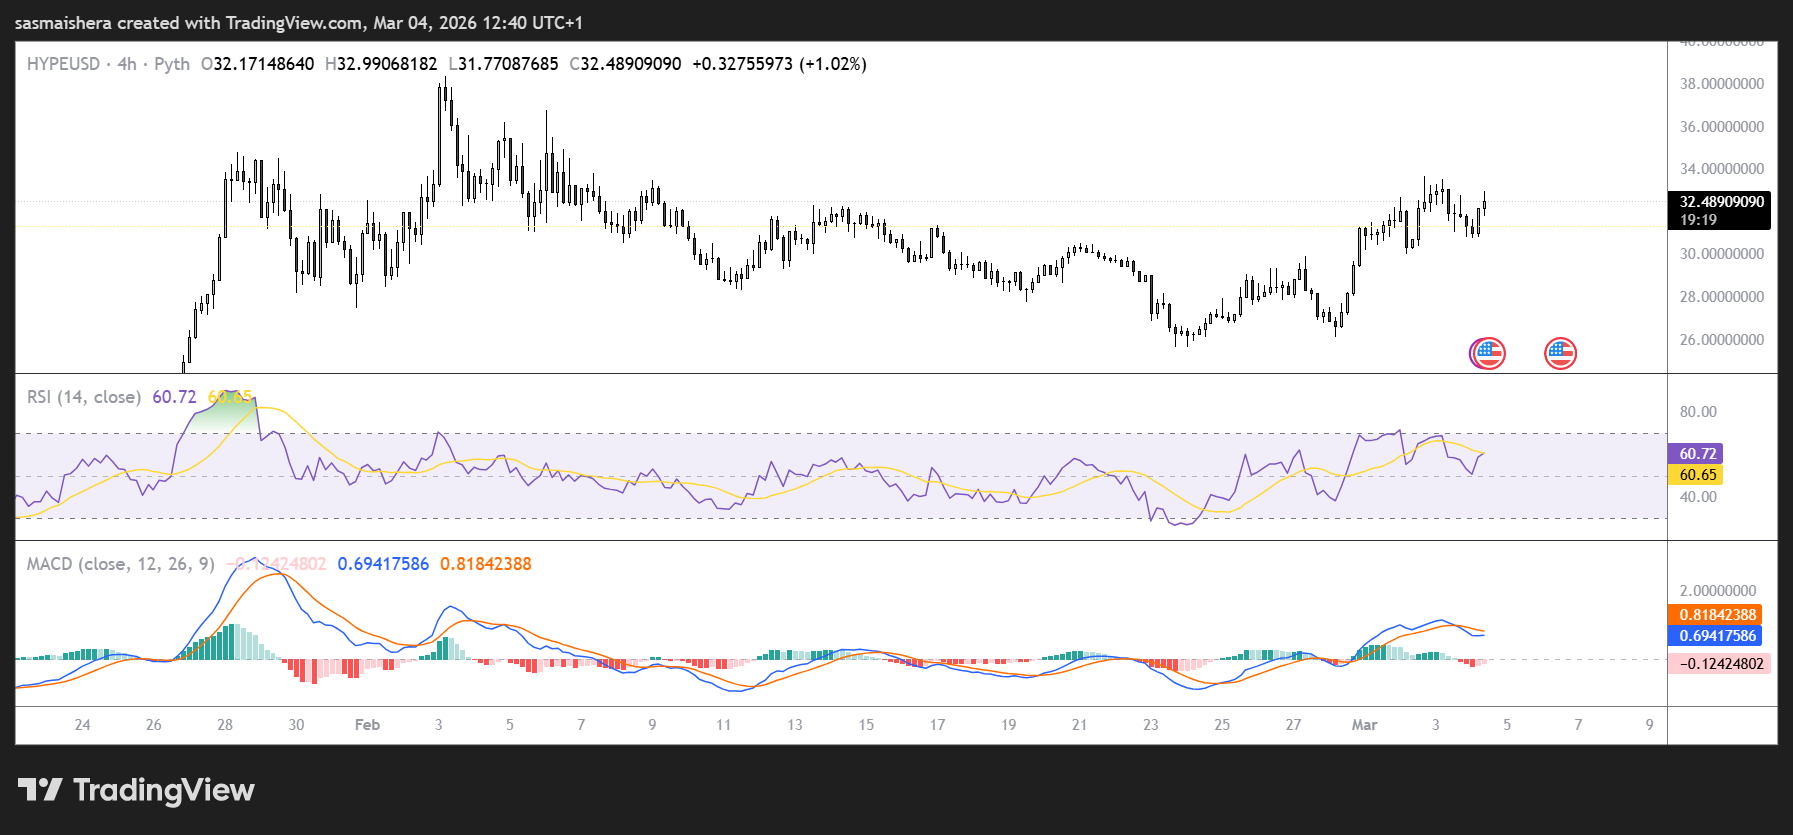Select the HYPEUSD · 4h · Pyth symbol title
The width and height of the screenshot is (1793, 835).
click(x=108, y=64)
